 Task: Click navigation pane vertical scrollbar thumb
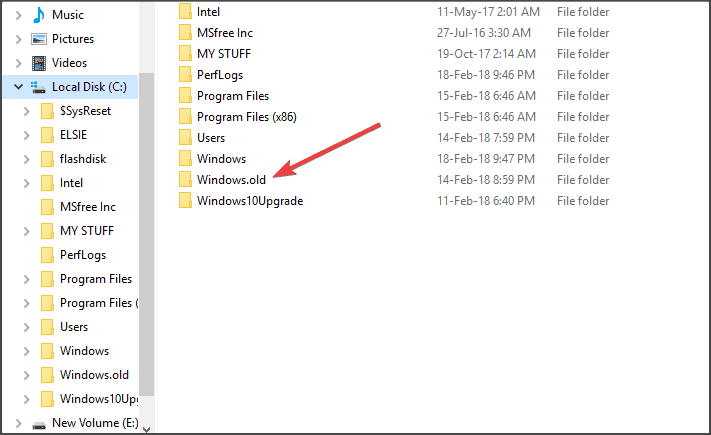coord(146,234)
